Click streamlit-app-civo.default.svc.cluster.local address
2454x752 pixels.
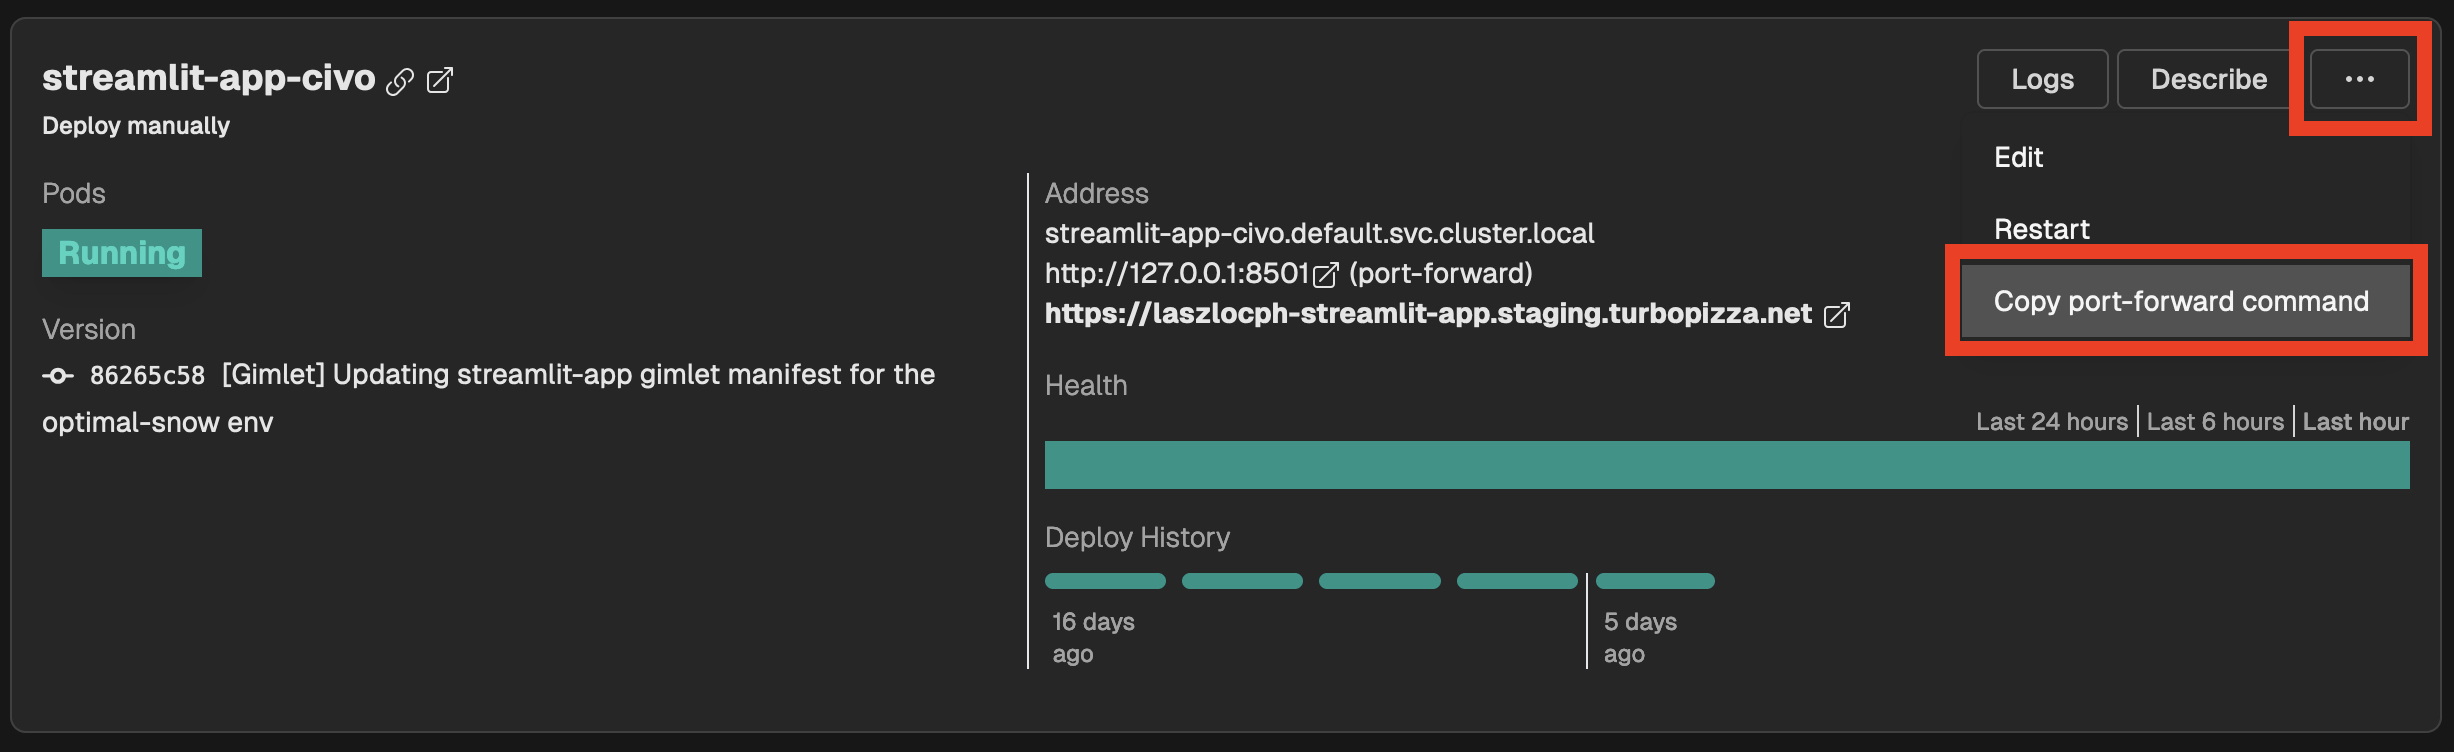pyautogui.click(x=1319, y=234)
